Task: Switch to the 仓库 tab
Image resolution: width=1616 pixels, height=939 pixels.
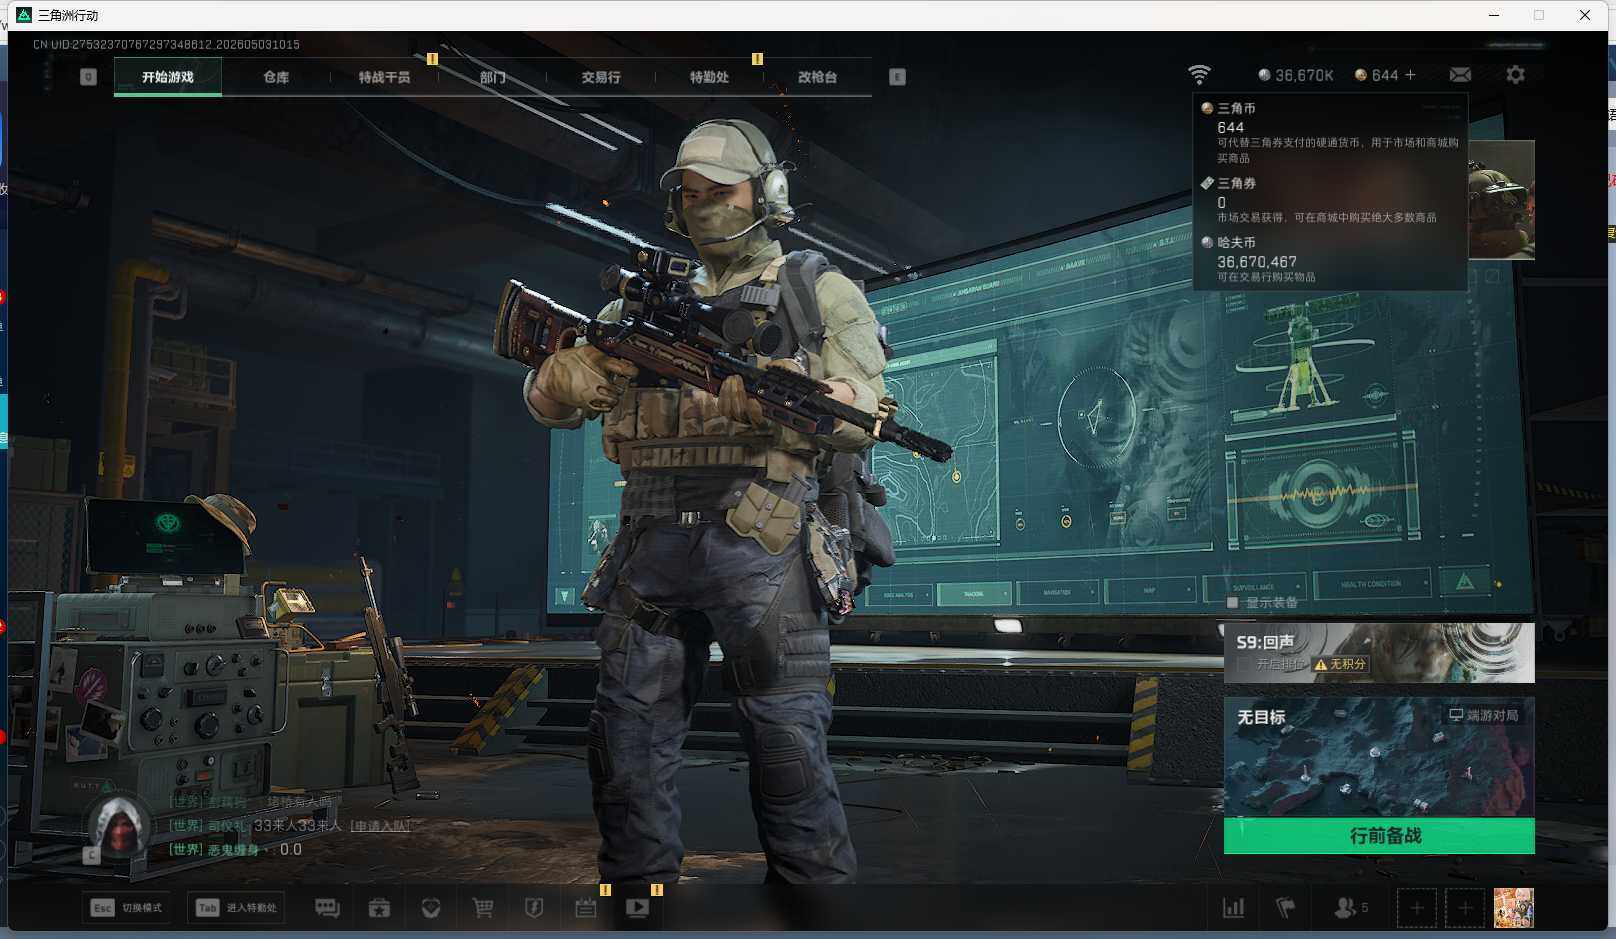Action: point(276,77)
